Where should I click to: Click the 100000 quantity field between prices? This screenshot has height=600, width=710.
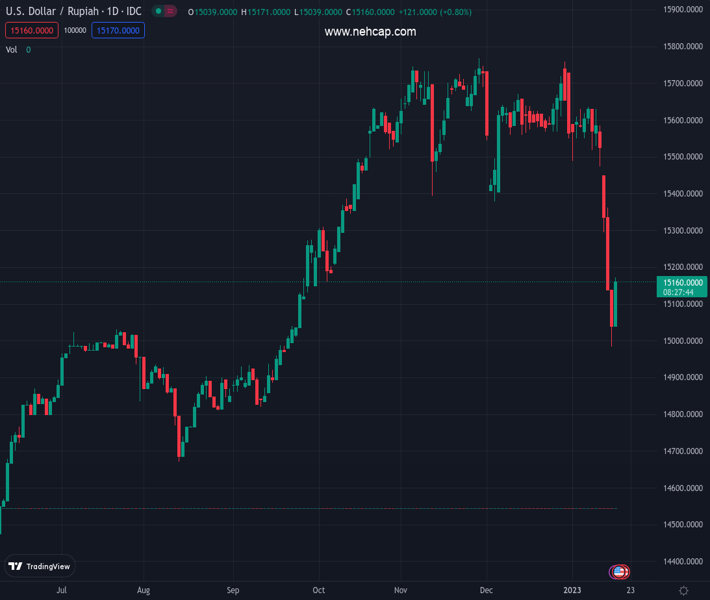[x=75, y=31]
